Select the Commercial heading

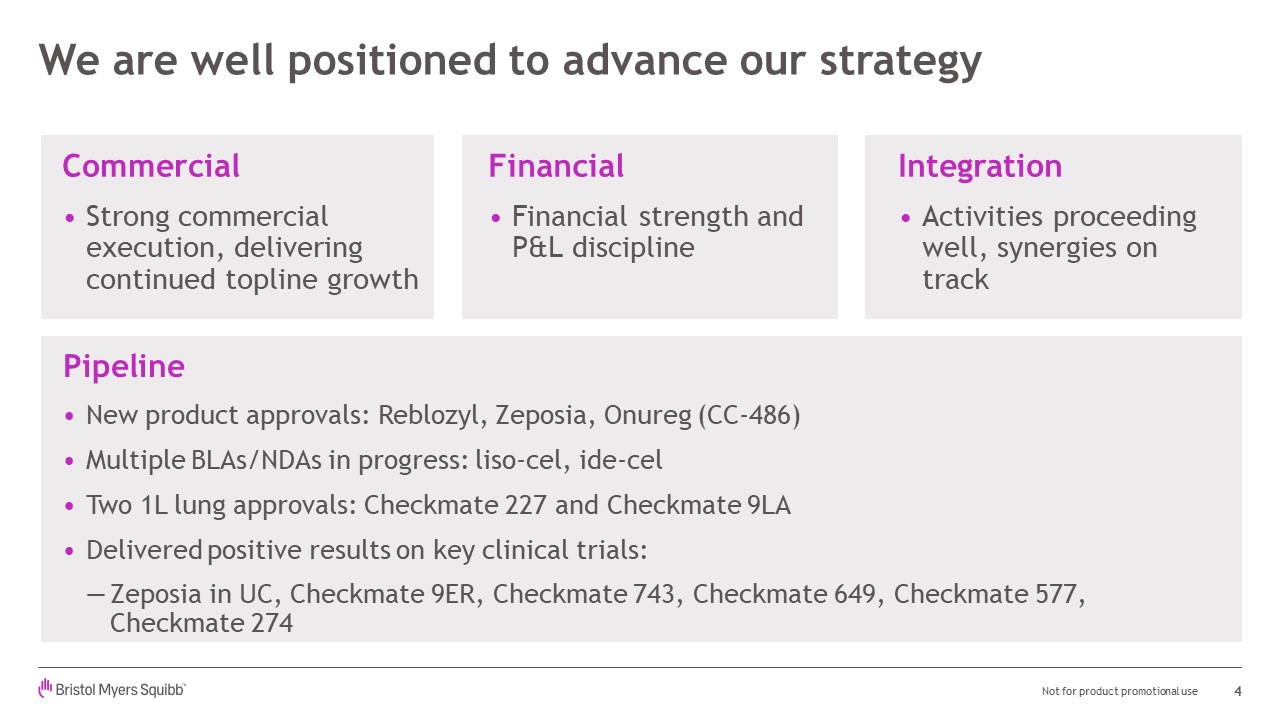pyautogui.click(x=151, y=166)
